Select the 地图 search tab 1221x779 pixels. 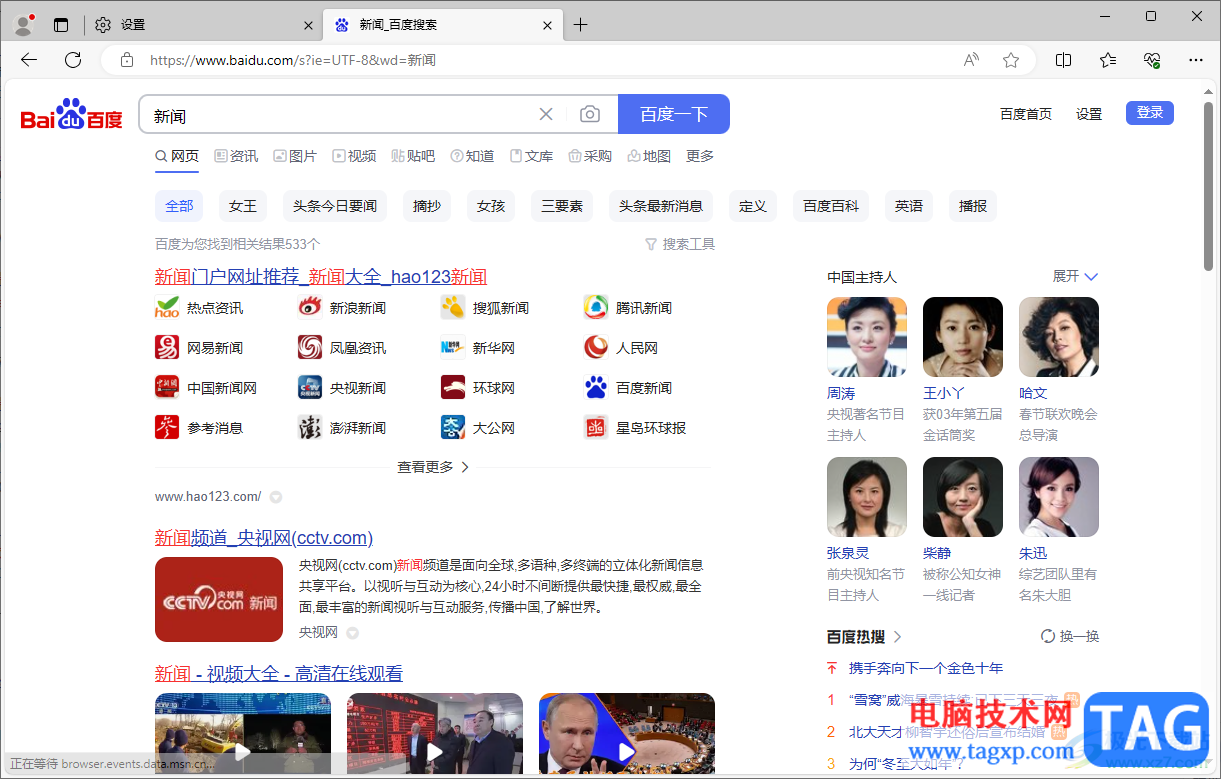(649, 156)
